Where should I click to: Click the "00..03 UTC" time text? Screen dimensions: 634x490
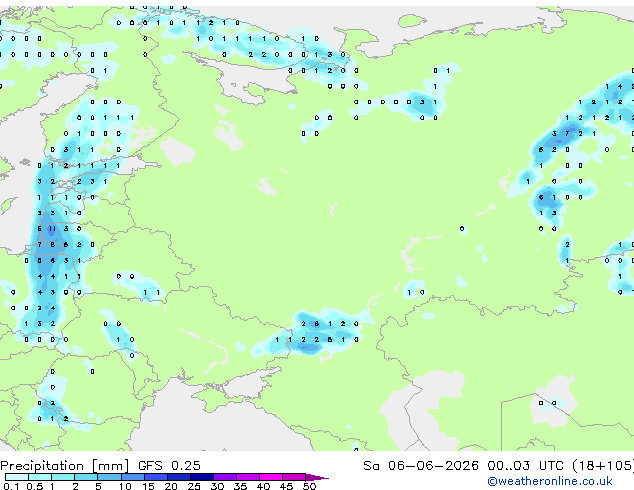525,466
